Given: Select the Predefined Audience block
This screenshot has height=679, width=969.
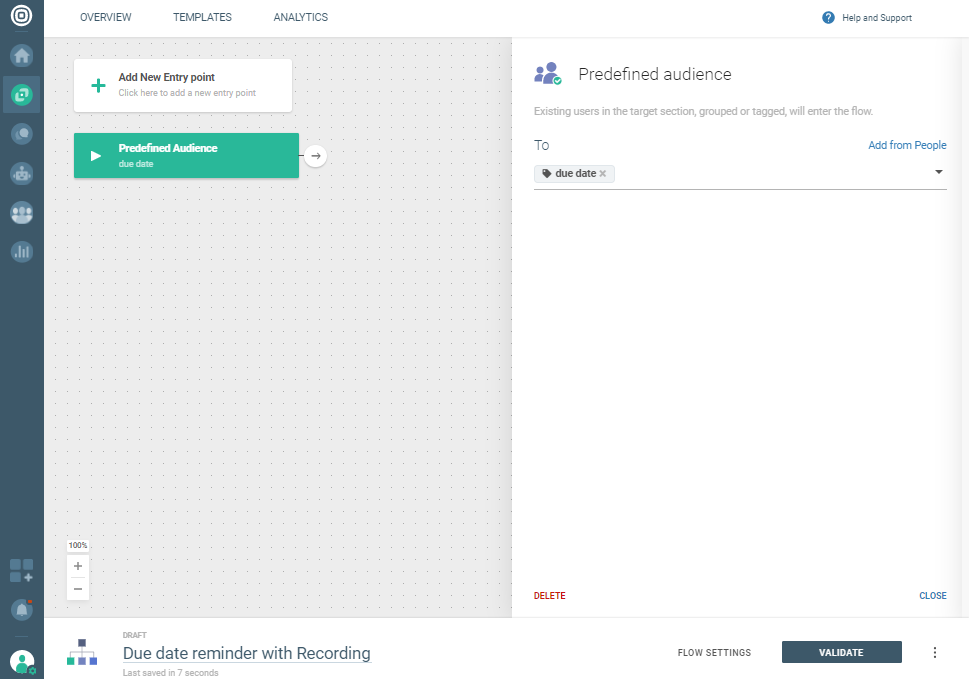Looking at the screenshot, I should [x=186, y=156].
